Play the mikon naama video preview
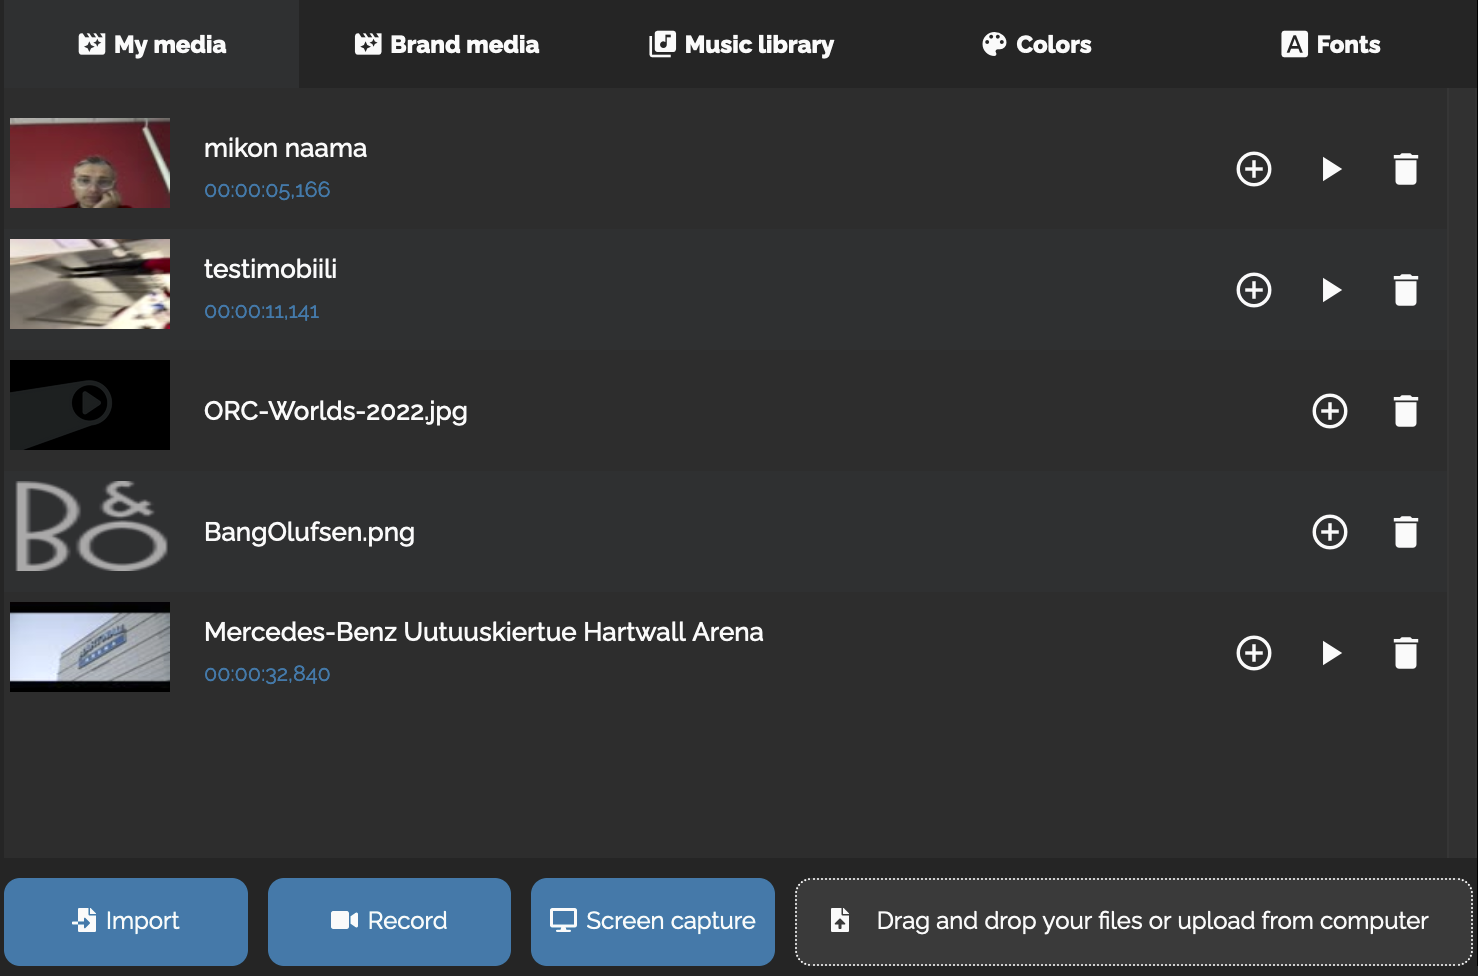Image resolution: width=1478 pixels, height=976 pixels. pos(1331,169)
